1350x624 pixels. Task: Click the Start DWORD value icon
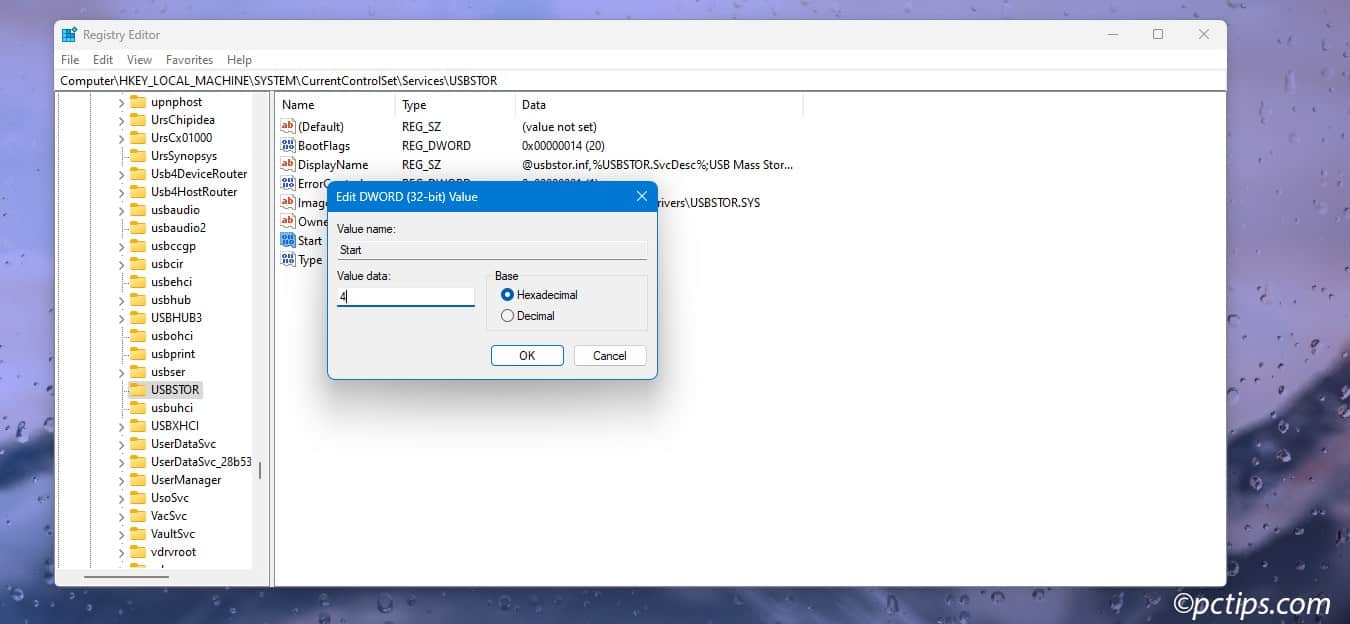coord(288,241)
